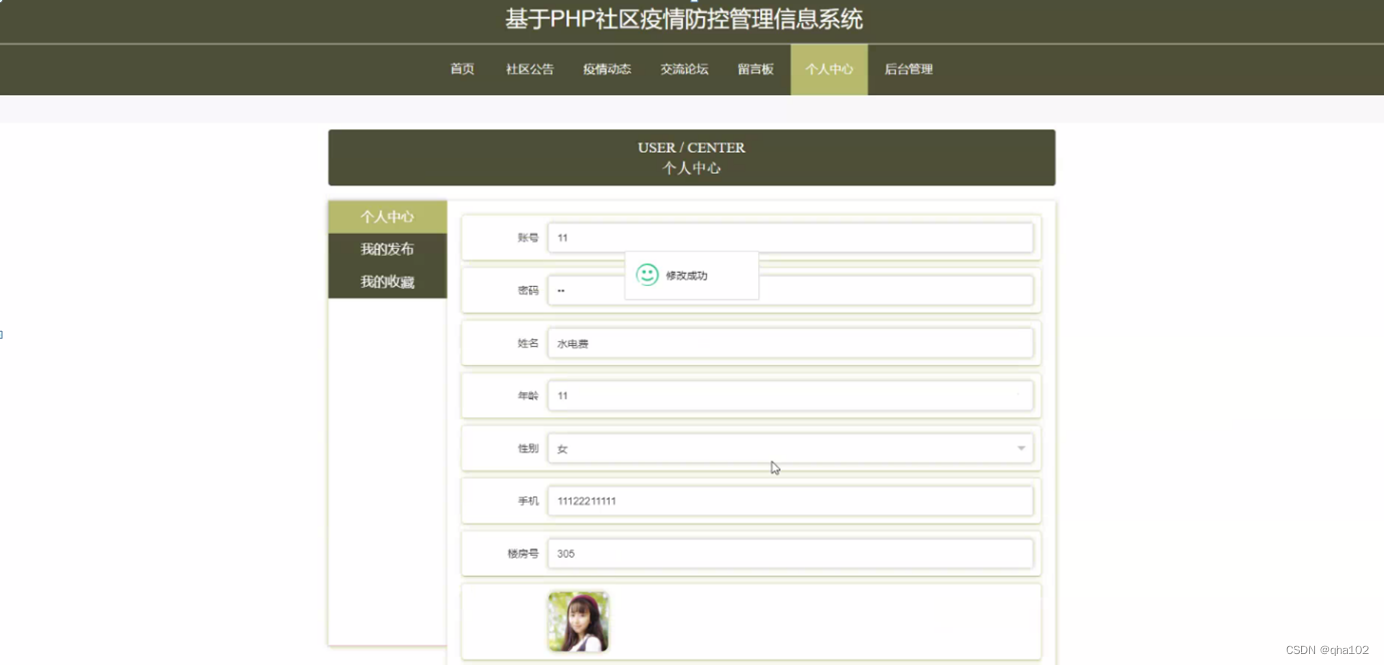The height and width of the screenshot is (665, 1384).
Task: Focus the 楼房号 field showing 305
Action: 790,554
